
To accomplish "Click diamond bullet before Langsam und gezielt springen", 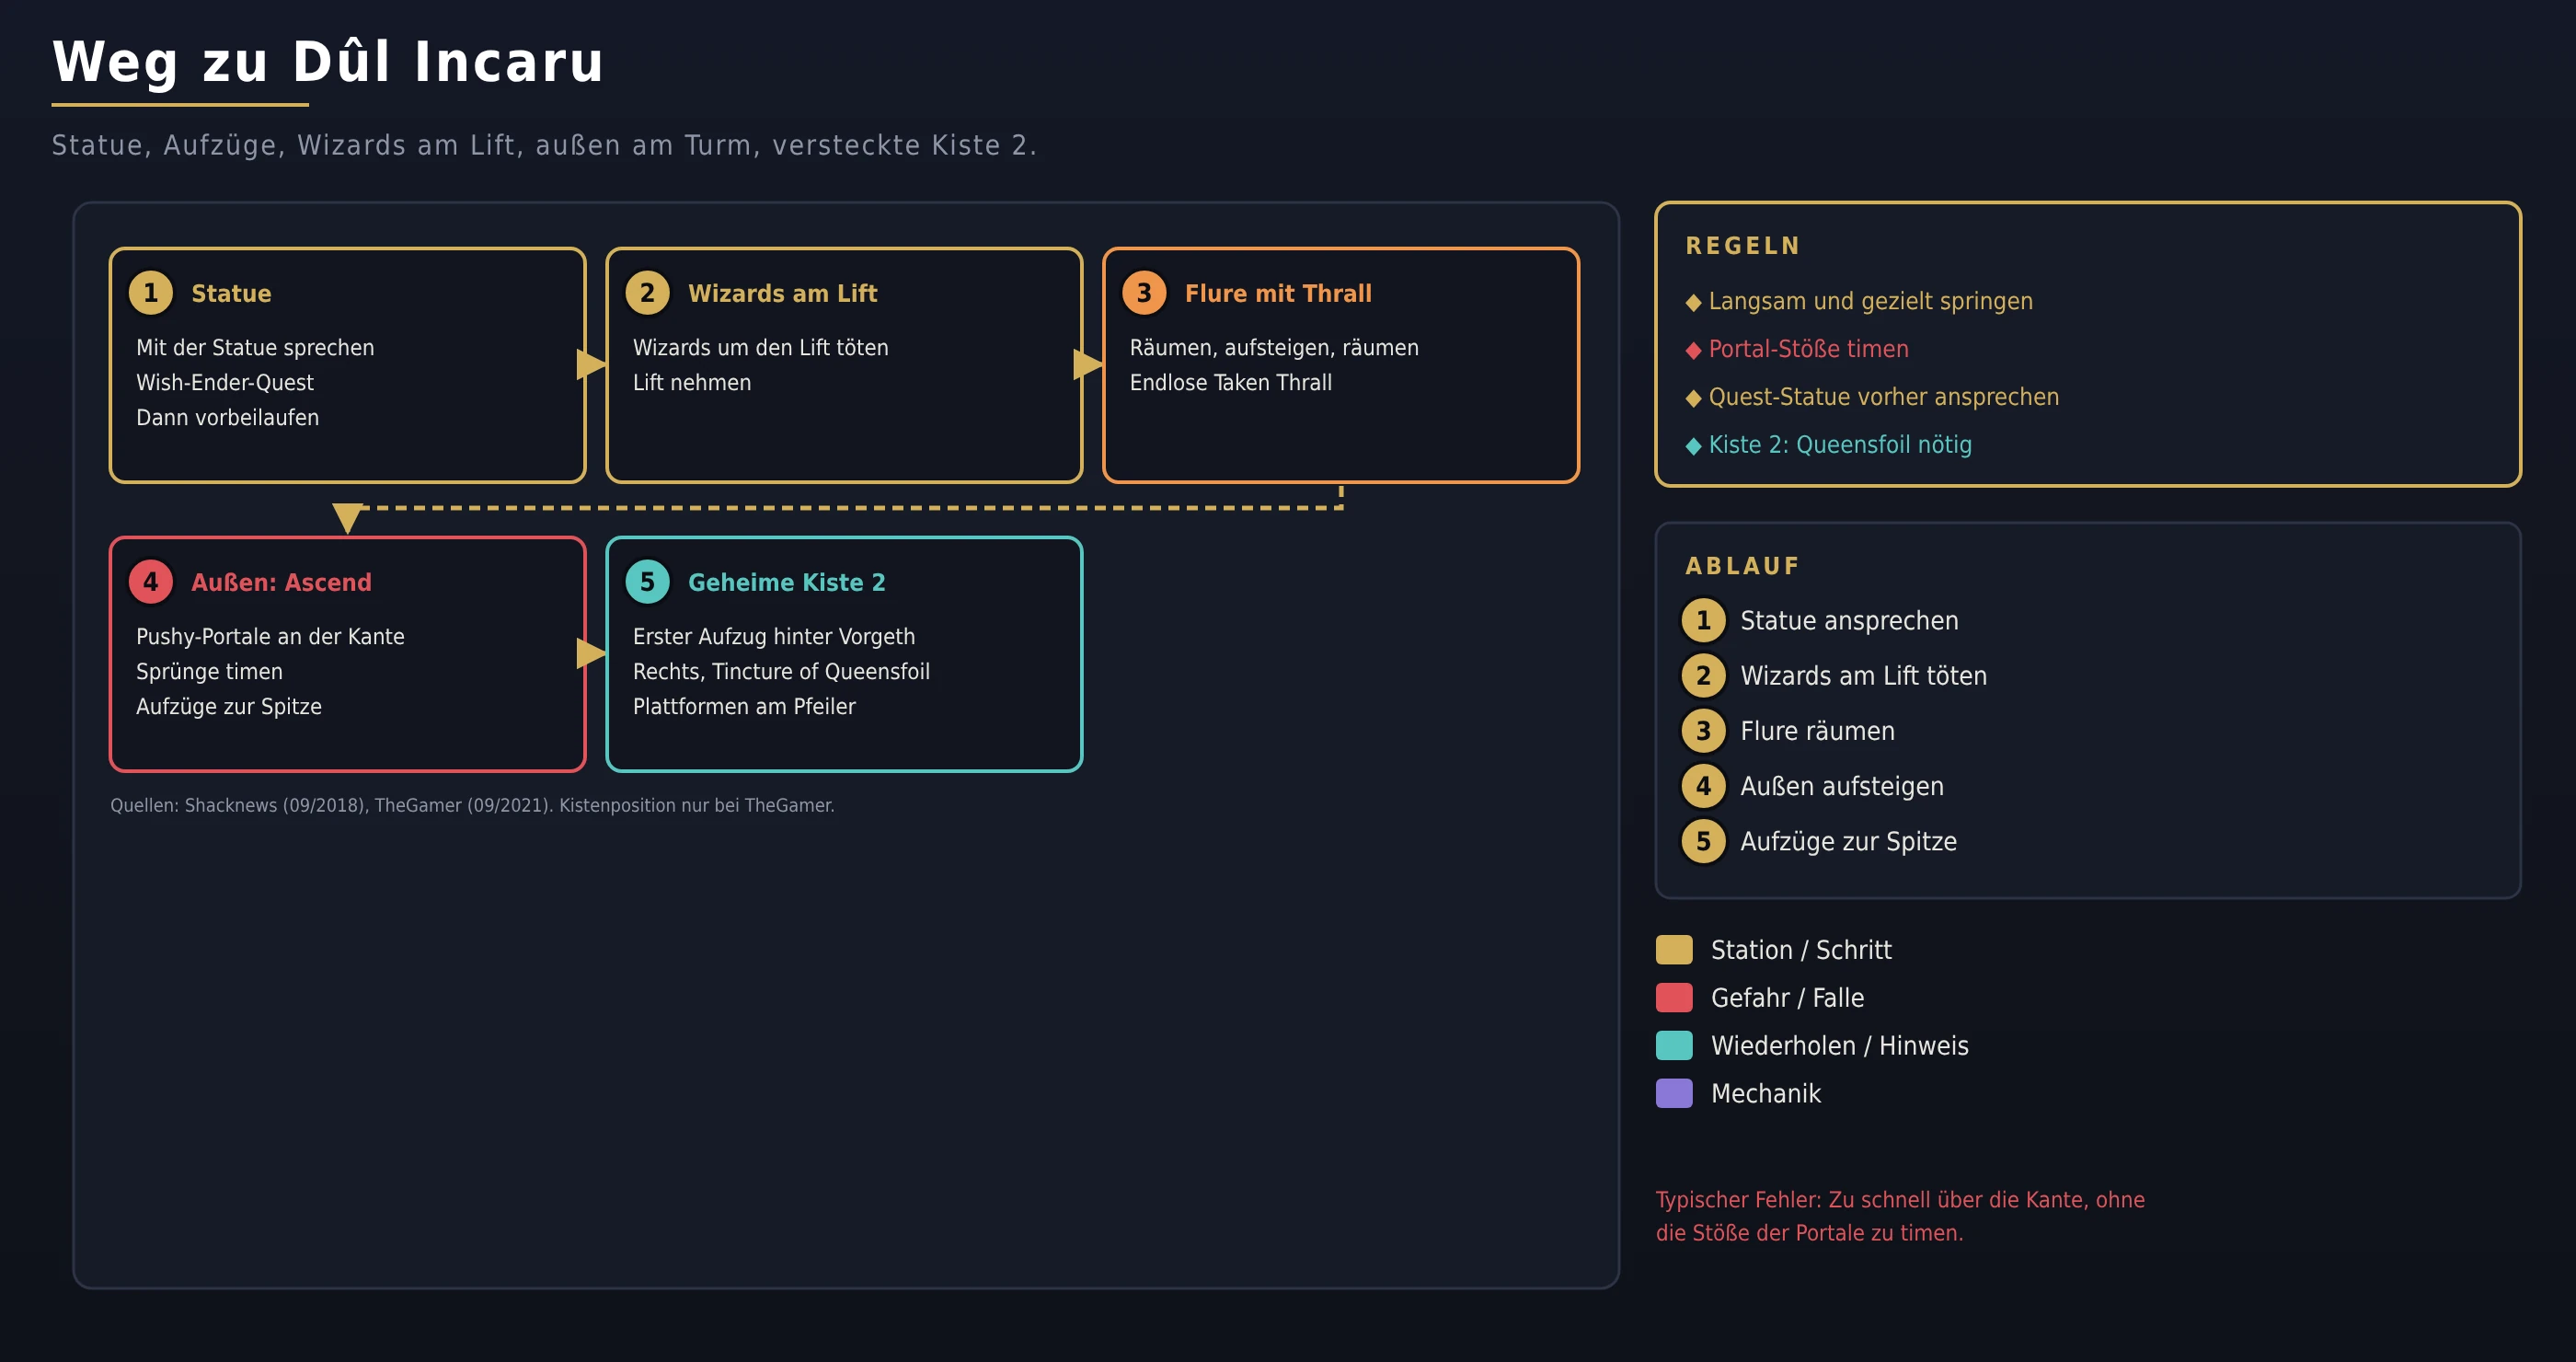I will (1693, 302).
